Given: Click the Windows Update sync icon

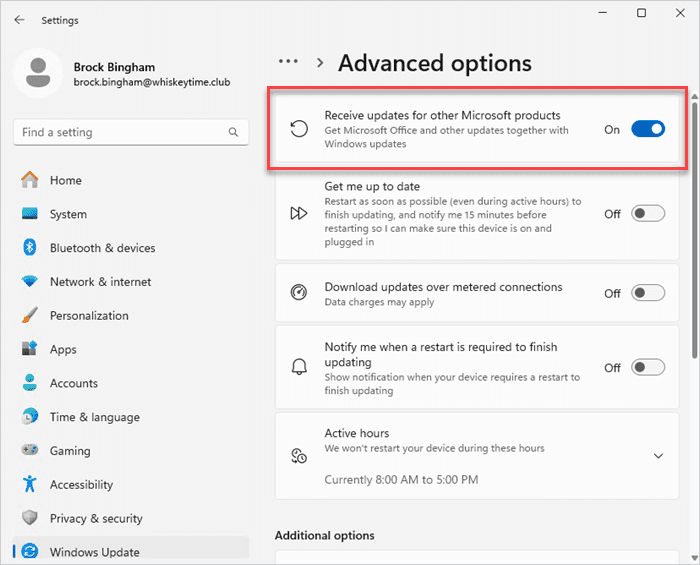Looking at the screenshot, I should tap(29, 551).
